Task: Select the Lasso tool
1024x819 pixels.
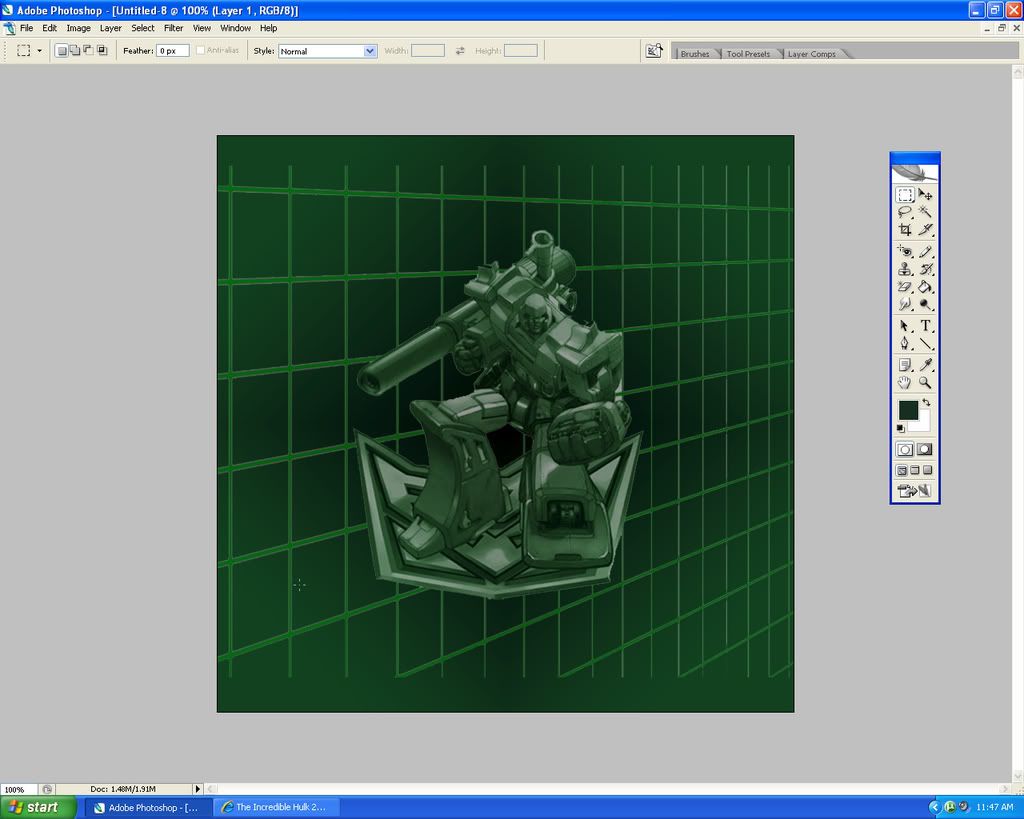Action: pyautogui.click(x=904, y=212)
